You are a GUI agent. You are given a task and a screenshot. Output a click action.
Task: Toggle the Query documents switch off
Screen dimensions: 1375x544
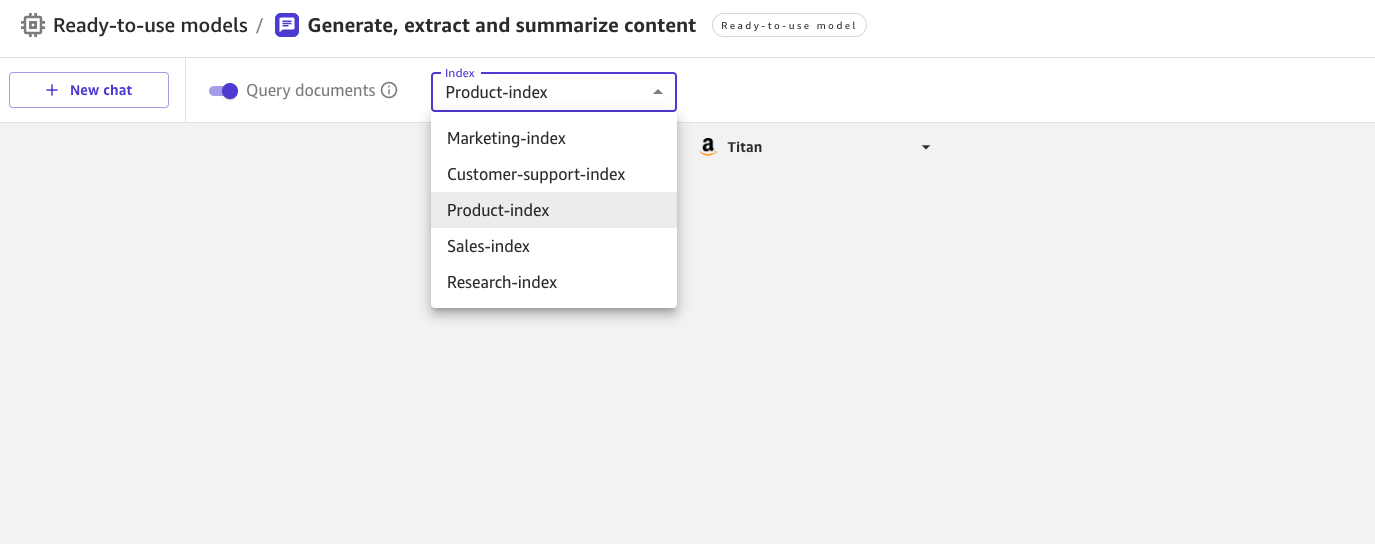pos(223,91)
